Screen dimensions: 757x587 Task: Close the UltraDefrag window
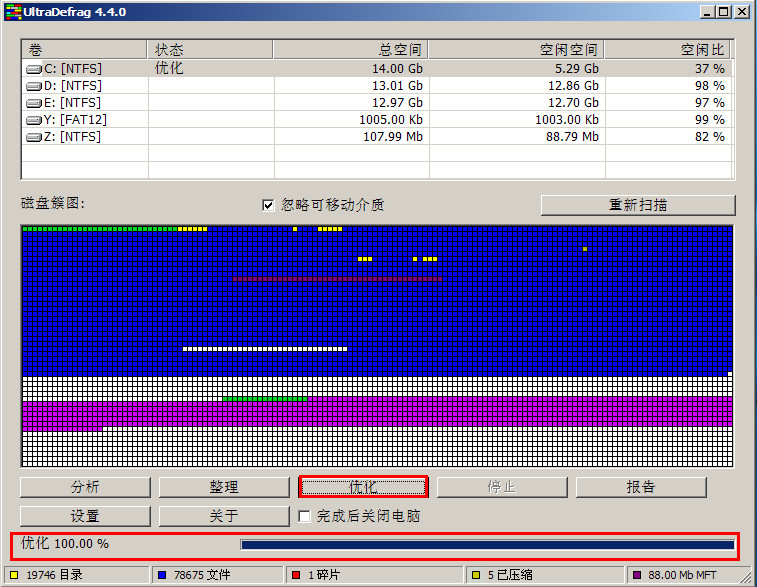(x=742, y=12)
